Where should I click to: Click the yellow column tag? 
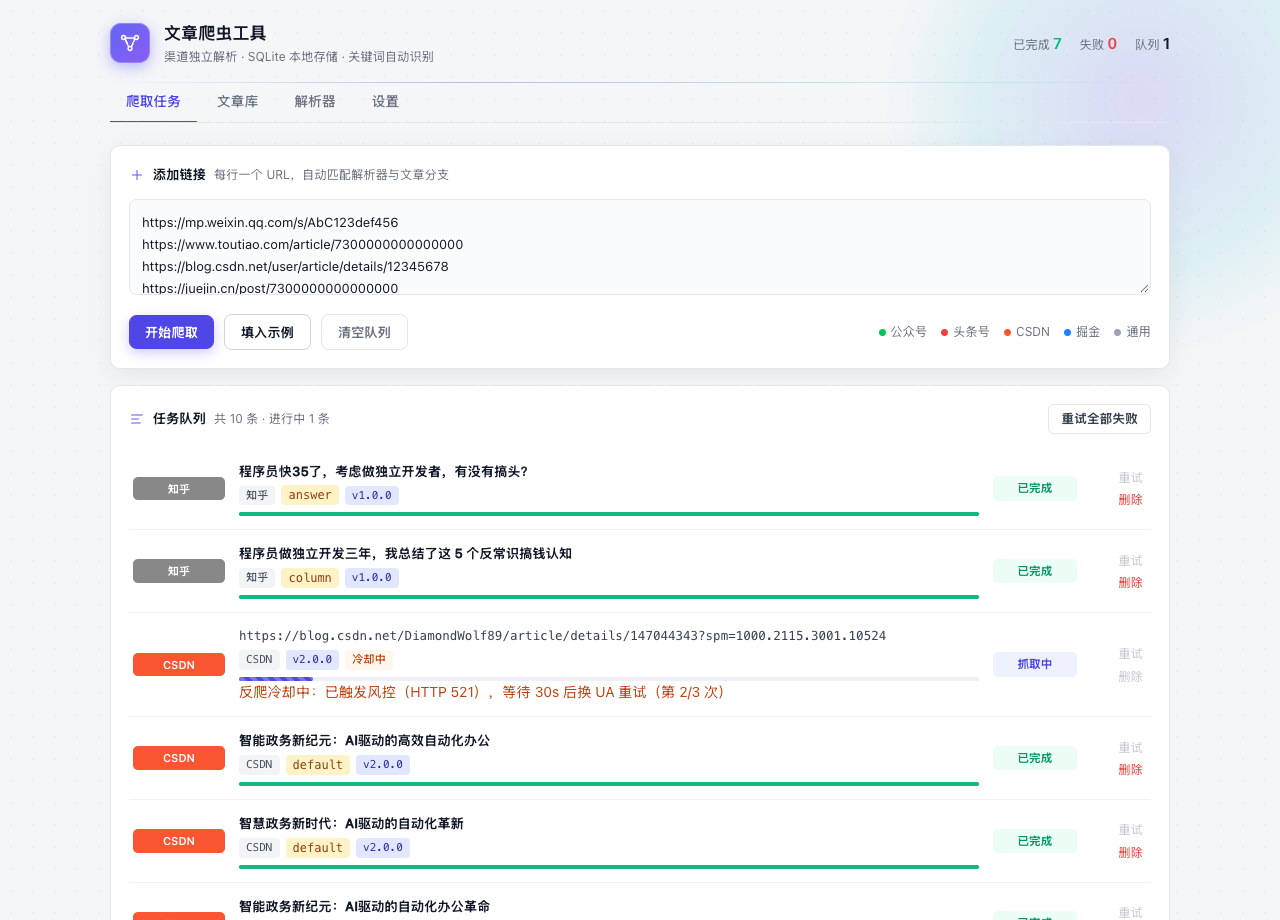(x=310, y=578)
